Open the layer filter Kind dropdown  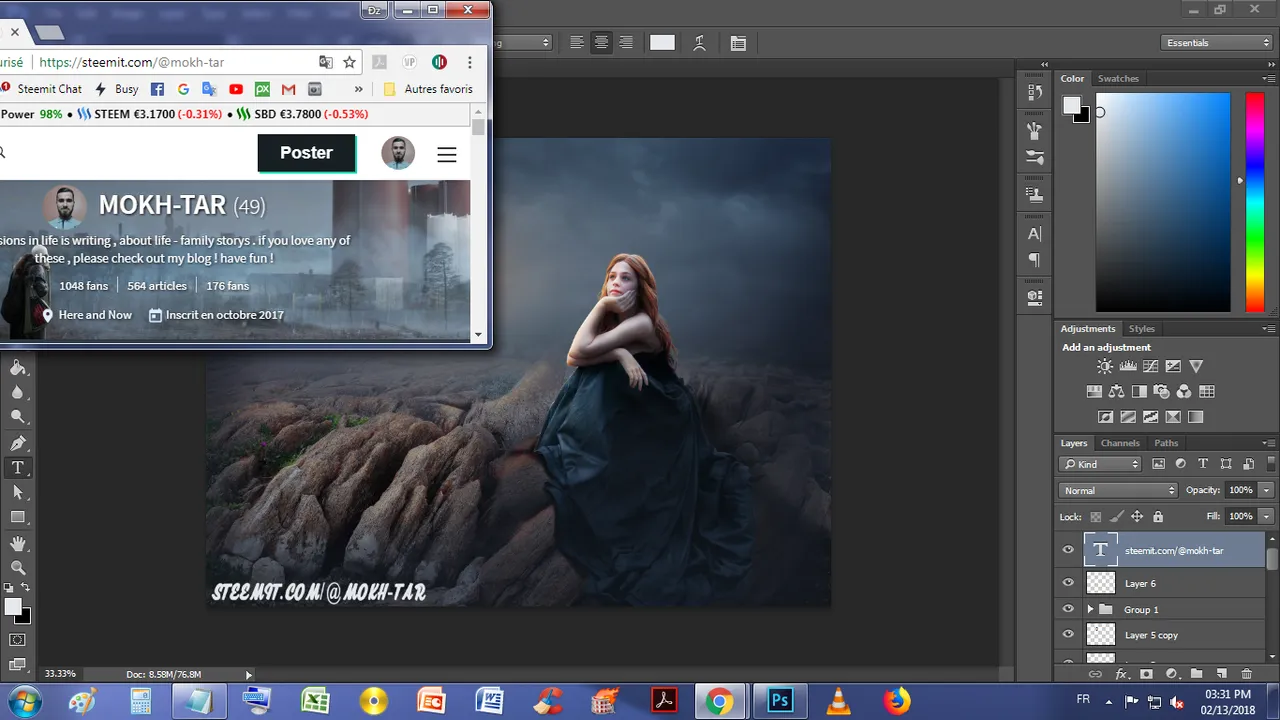(x=1100, y=464)
